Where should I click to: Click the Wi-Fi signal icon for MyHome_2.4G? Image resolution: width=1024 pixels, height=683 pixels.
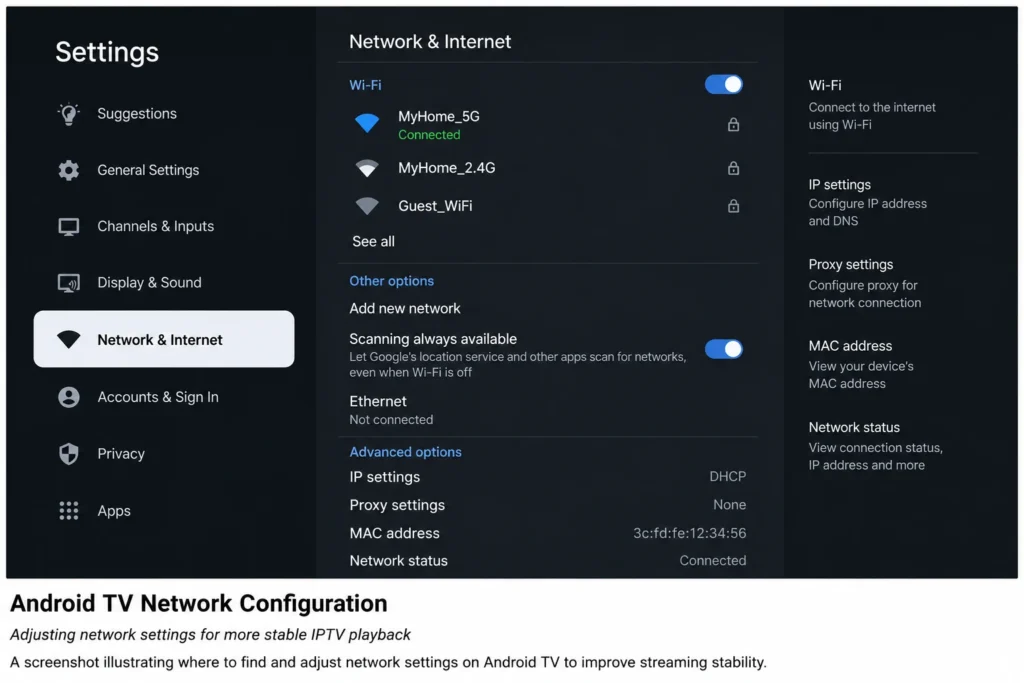point(367,168)
